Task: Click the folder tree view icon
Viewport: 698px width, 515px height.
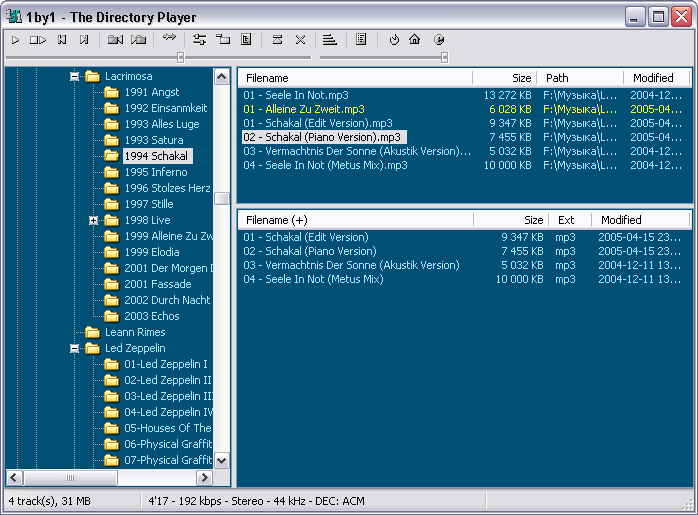Action: (x=223, y=40)
